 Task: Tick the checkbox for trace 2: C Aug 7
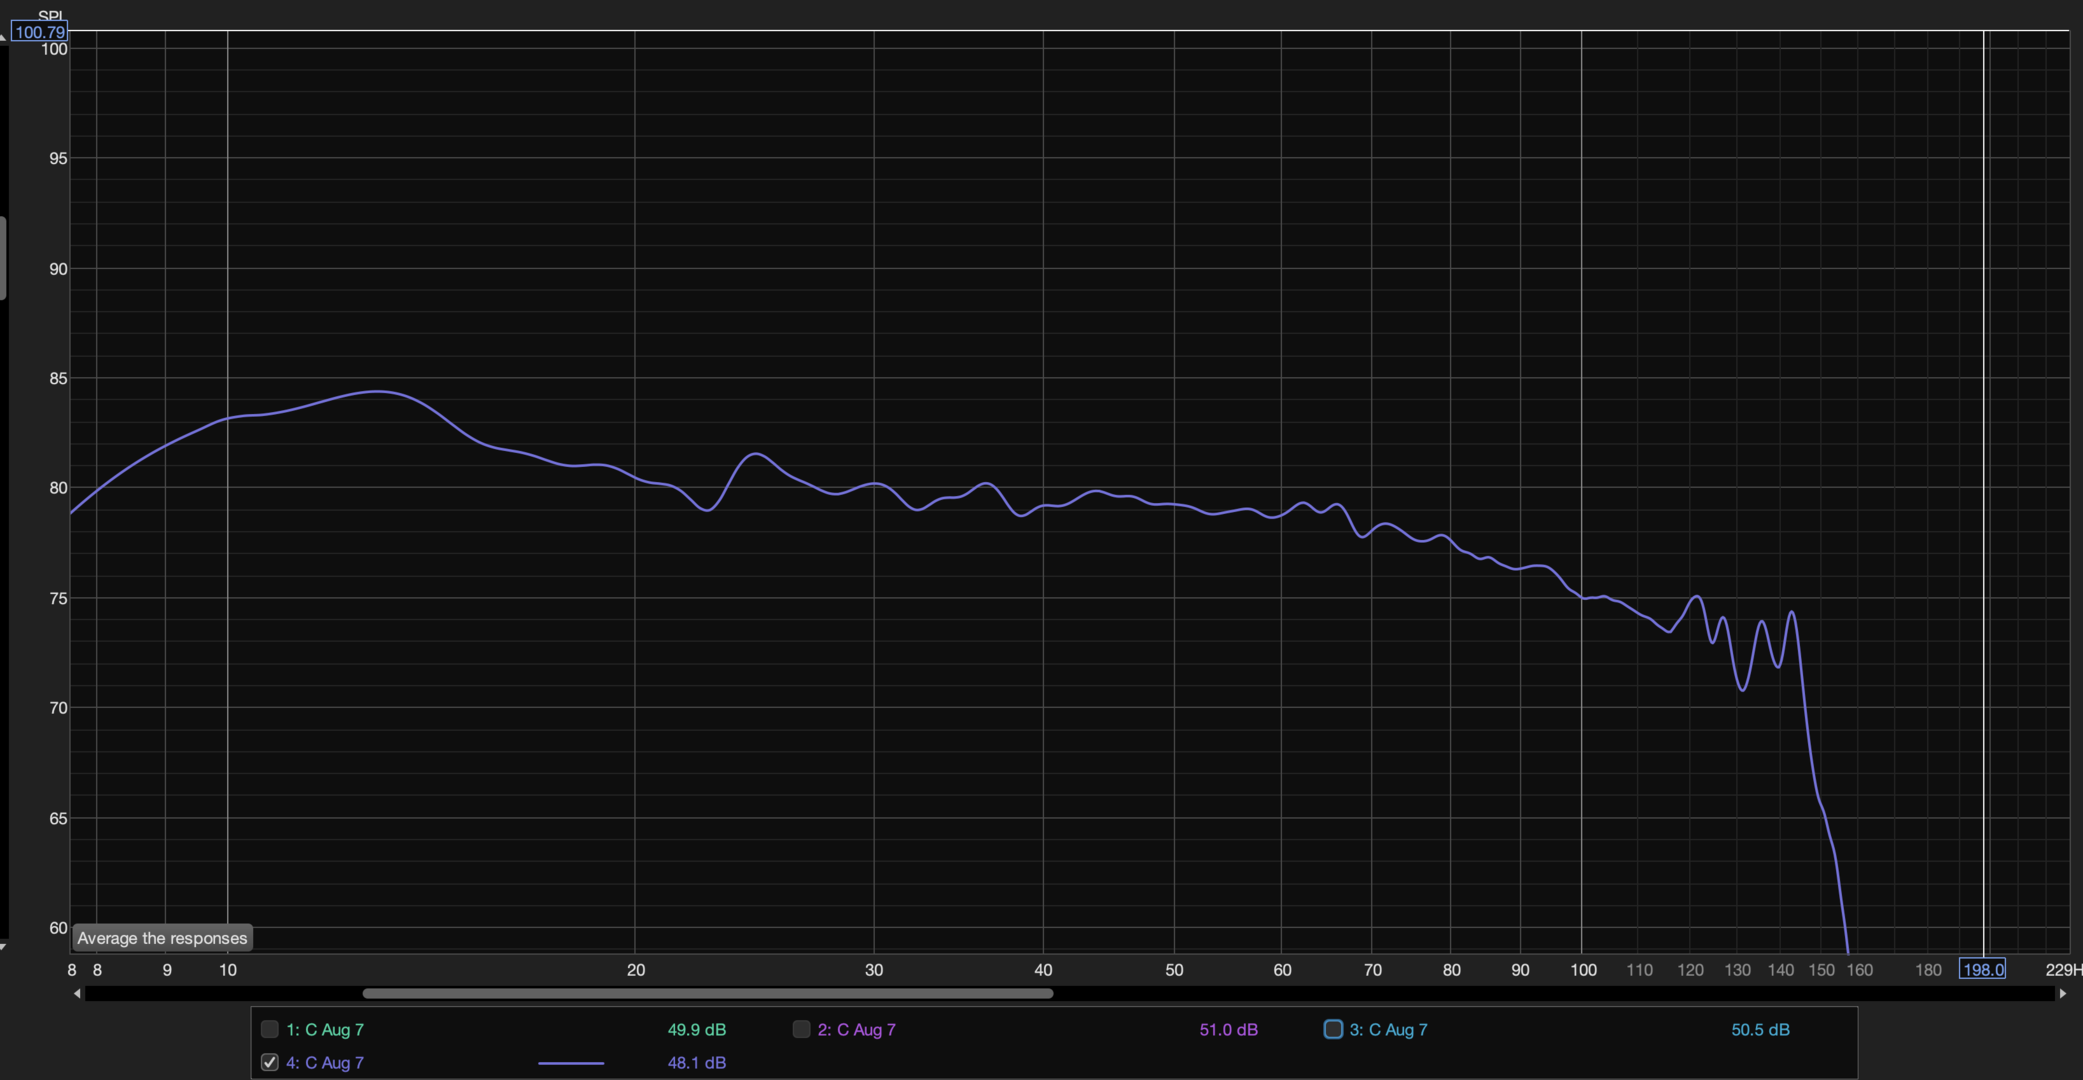tap(801, 1029)
